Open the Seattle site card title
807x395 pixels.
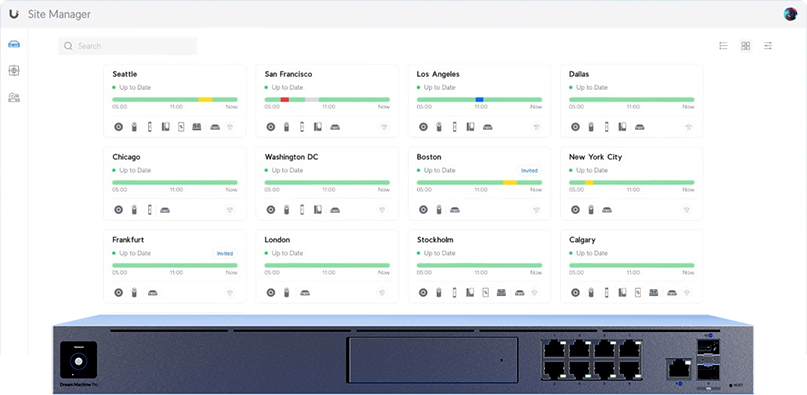point(125,74)
